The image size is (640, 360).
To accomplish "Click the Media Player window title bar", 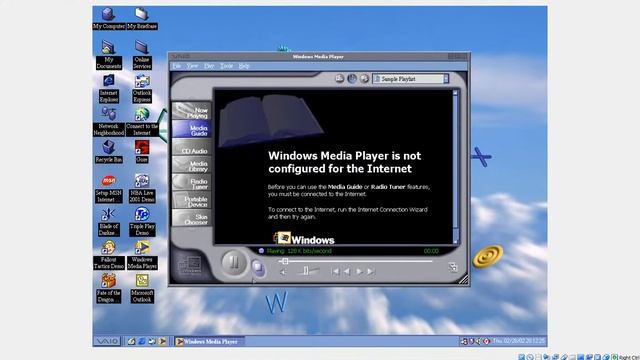I will coord(318,57).
